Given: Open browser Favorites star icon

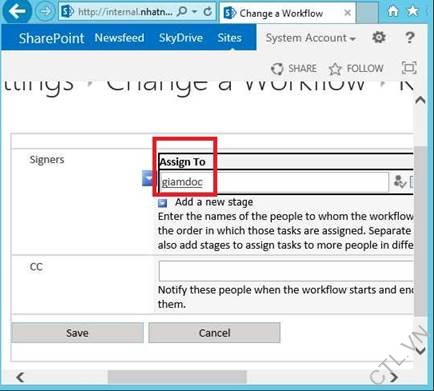Looking at the screenshot, I should (x=413, y=11).
